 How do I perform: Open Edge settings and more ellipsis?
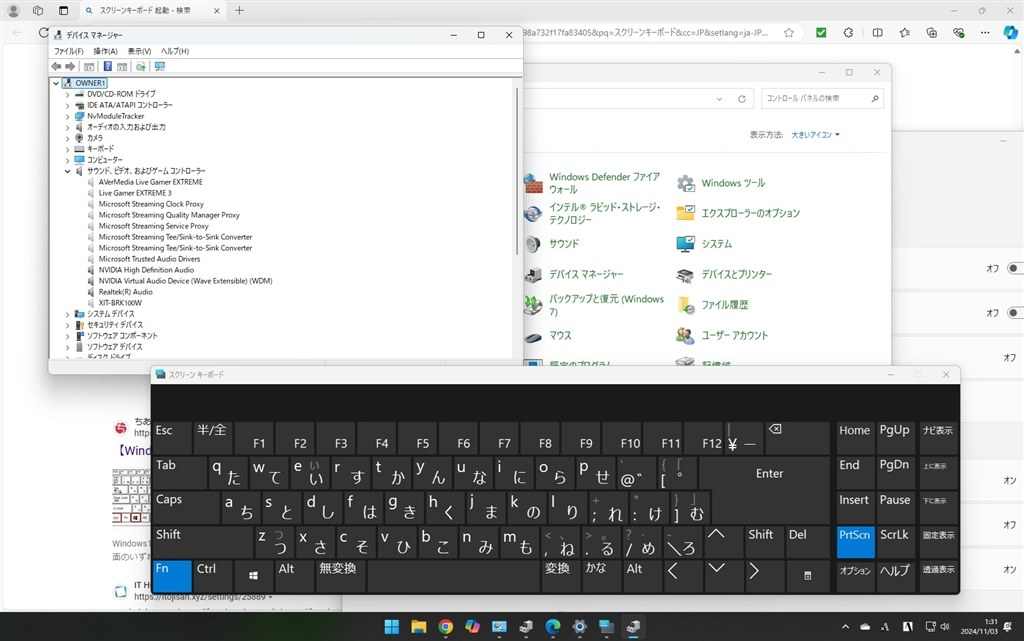985,33
